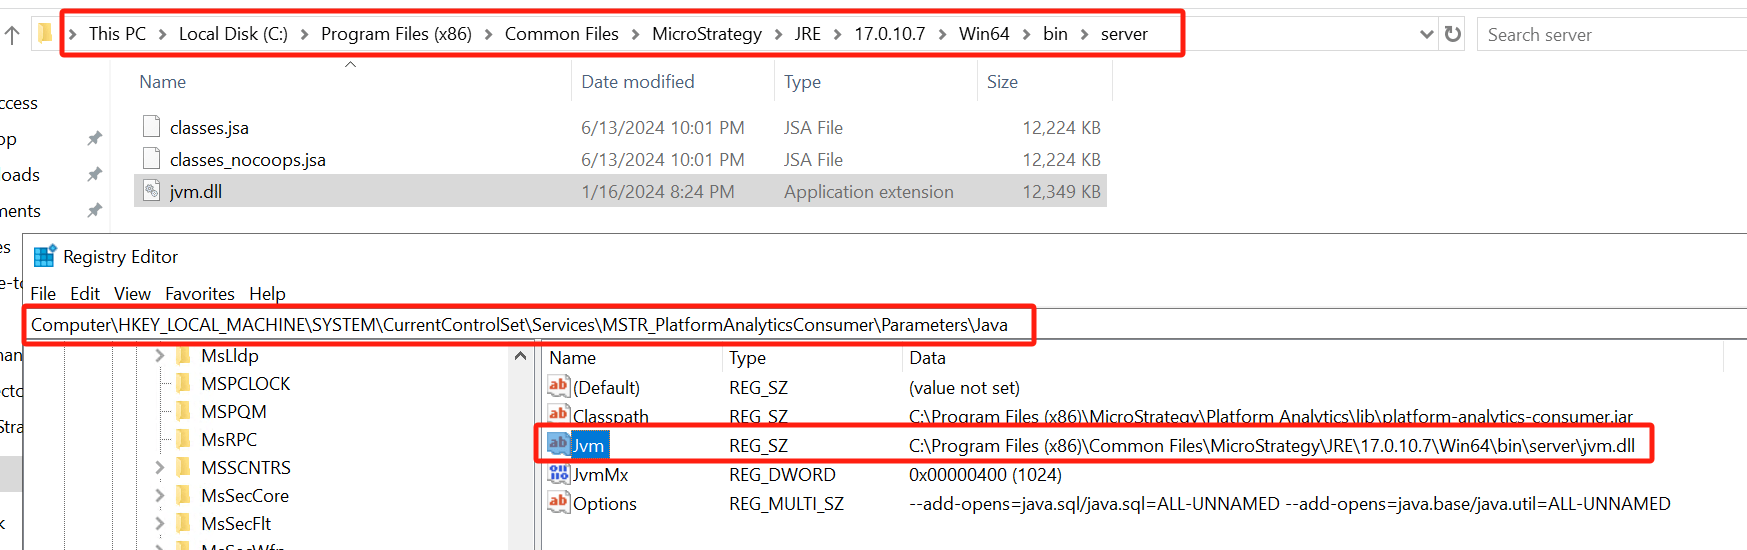Click the folder icon in address bar
Screen dimensions: 1747x550
click(45, 34)
